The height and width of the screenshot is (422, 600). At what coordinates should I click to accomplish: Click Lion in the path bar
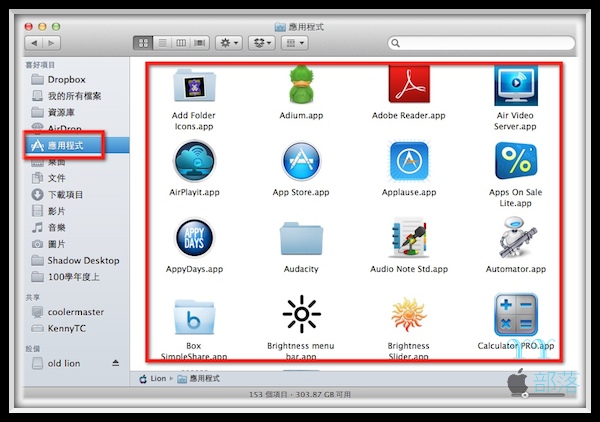[153, 379]
